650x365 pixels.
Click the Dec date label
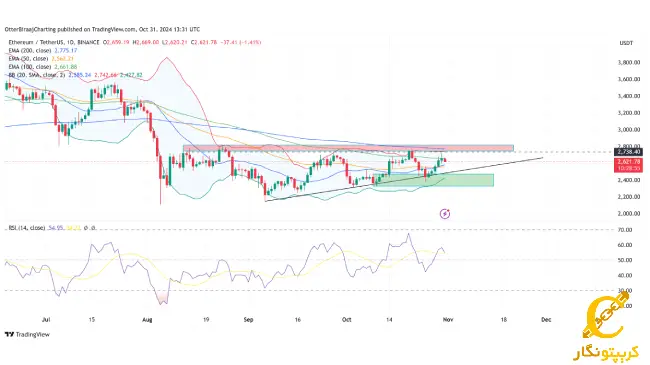(546, 320)
